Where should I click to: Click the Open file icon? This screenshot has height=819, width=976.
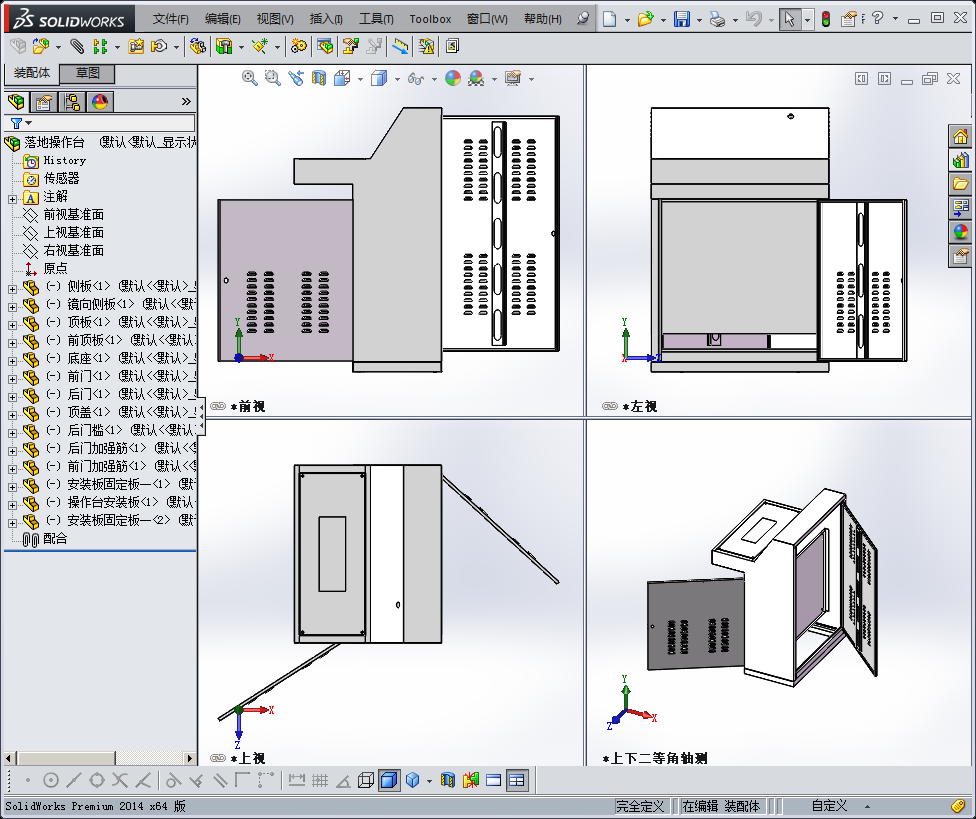645,19
